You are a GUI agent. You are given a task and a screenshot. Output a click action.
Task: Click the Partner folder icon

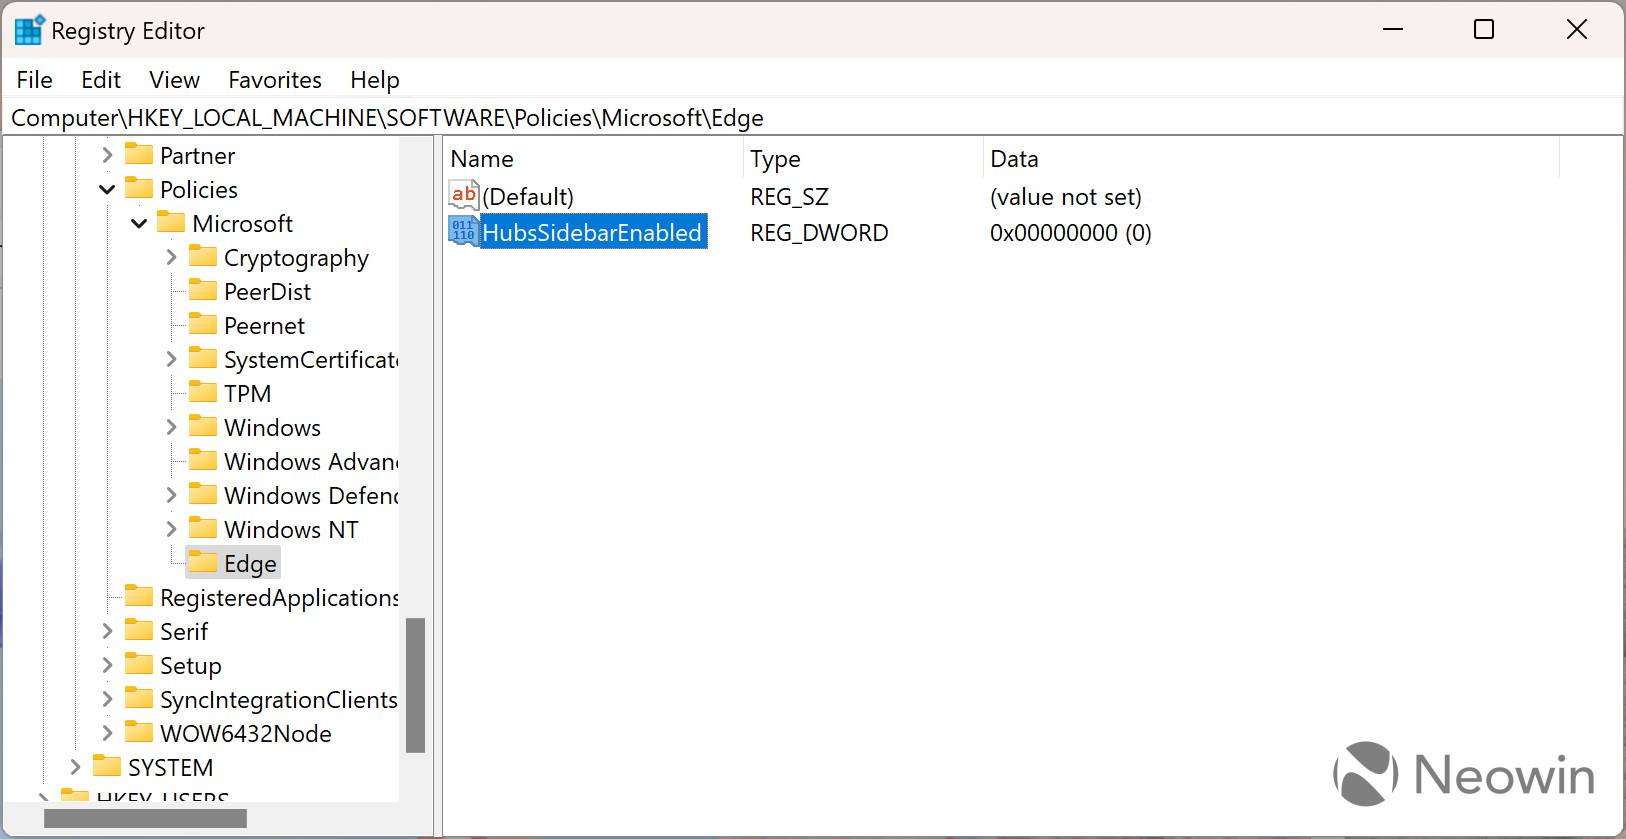tap(138, 154)
